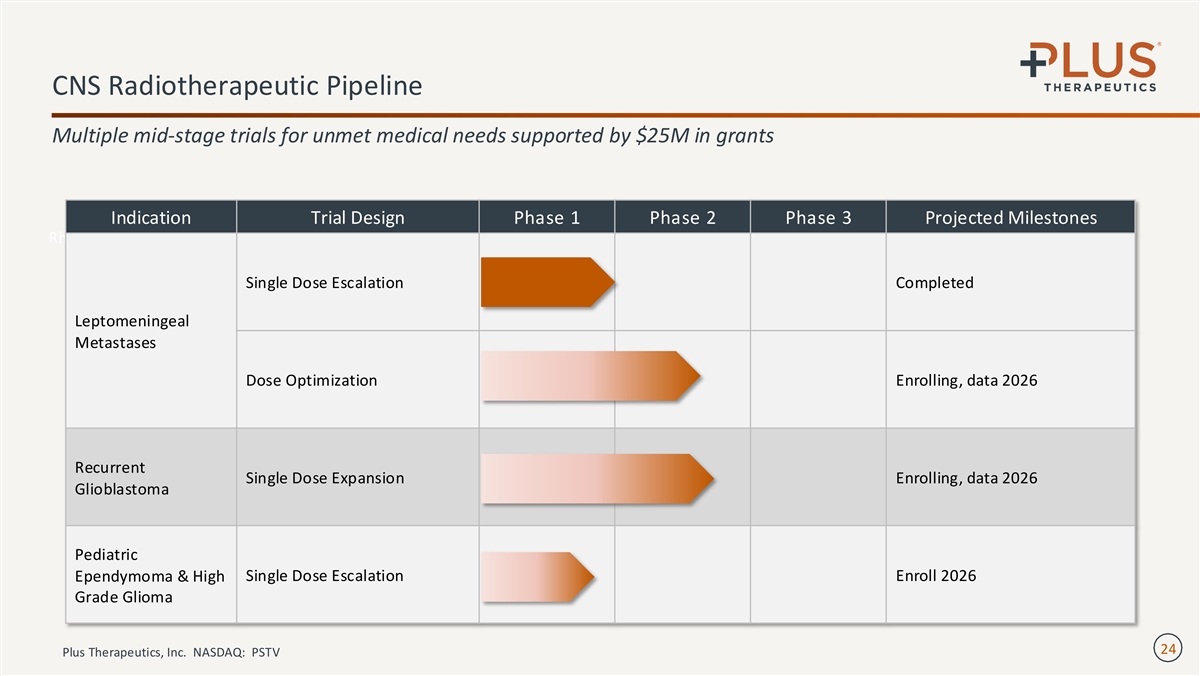1200x676 pixels.
Task: Select the Projected Milestones column header
Action: [x=1010, y=218]
